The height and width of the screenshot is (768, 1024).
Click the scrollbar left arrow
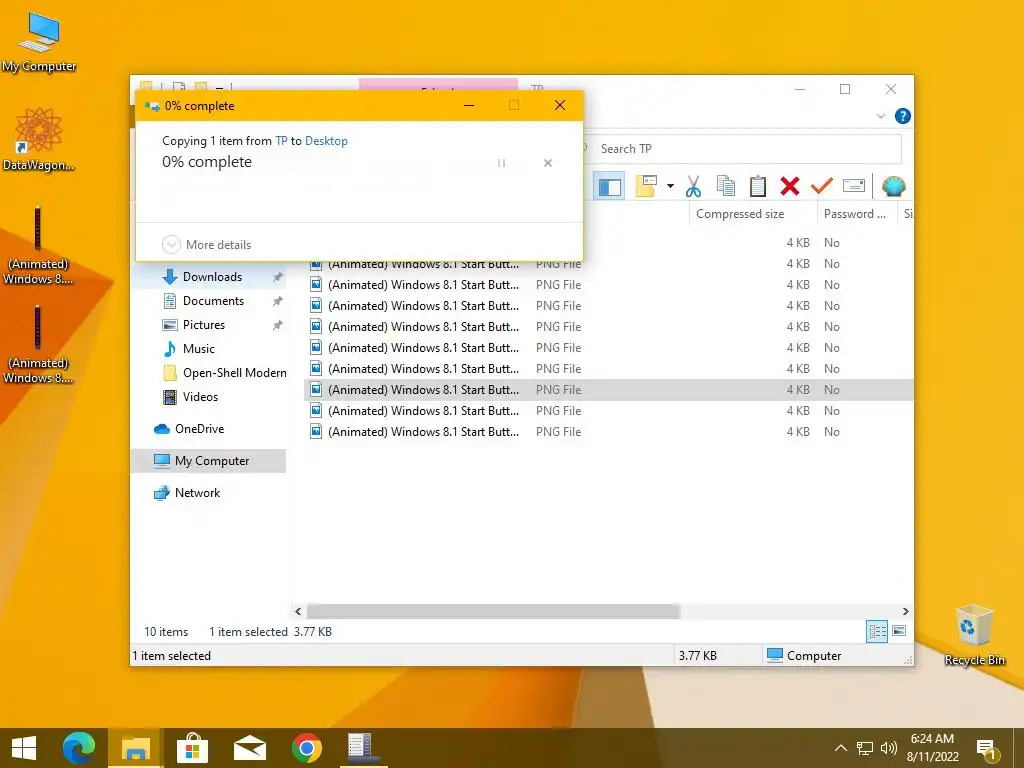298,611
